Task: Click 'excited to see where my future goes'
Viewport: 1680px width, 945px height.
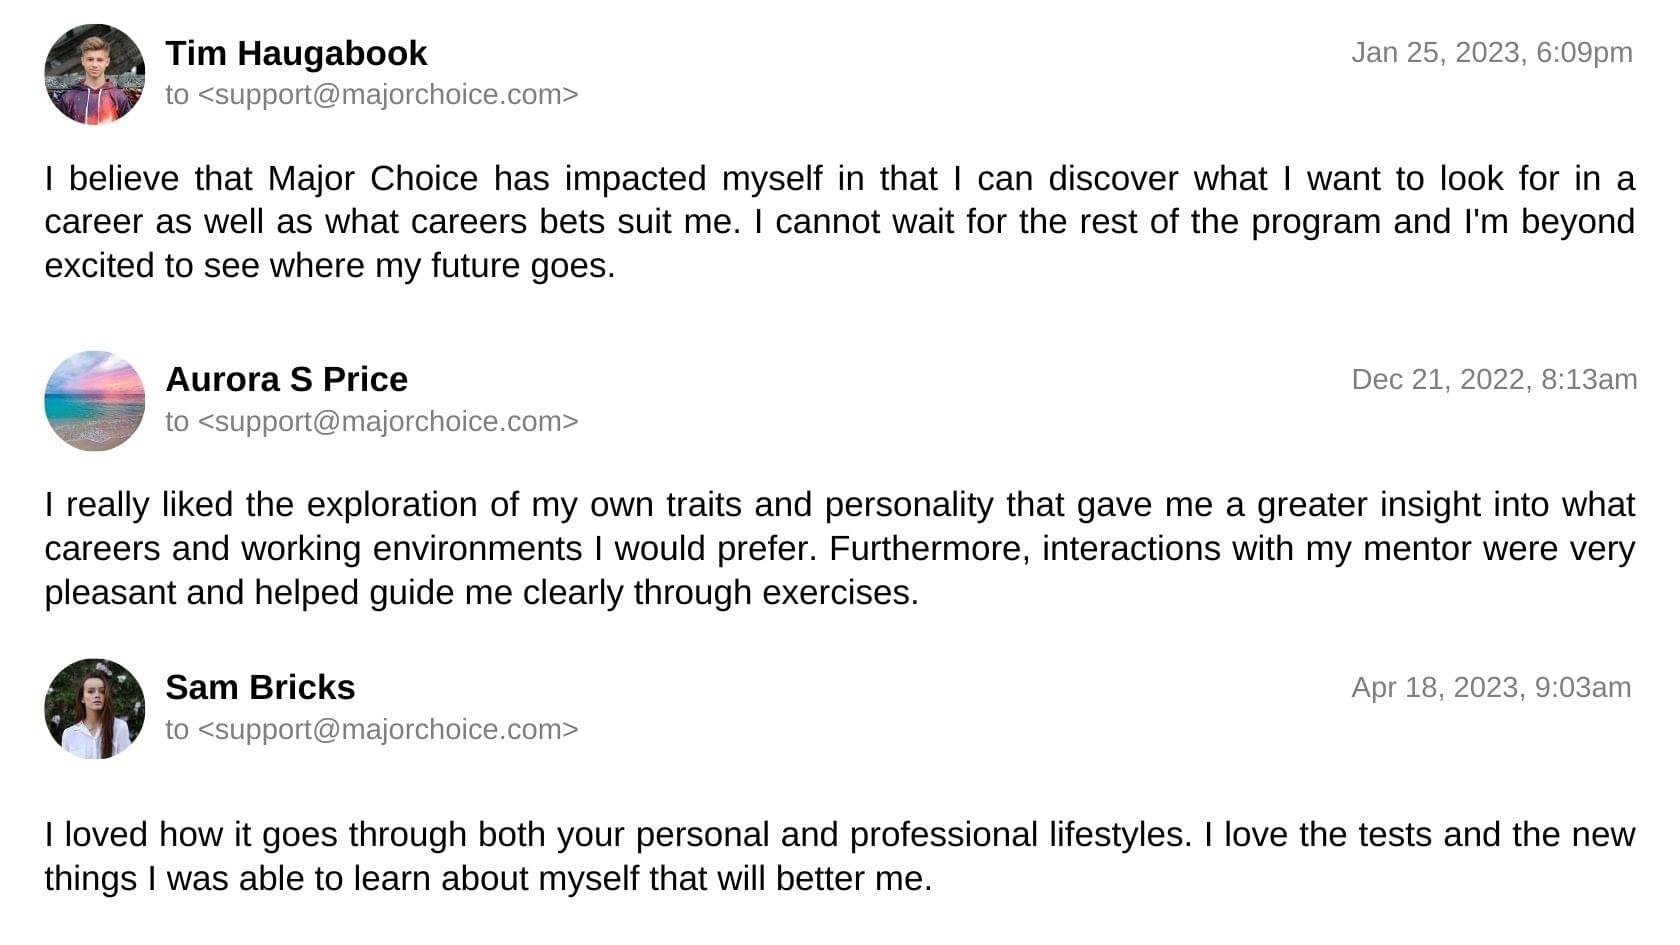Action: (329, 266)
